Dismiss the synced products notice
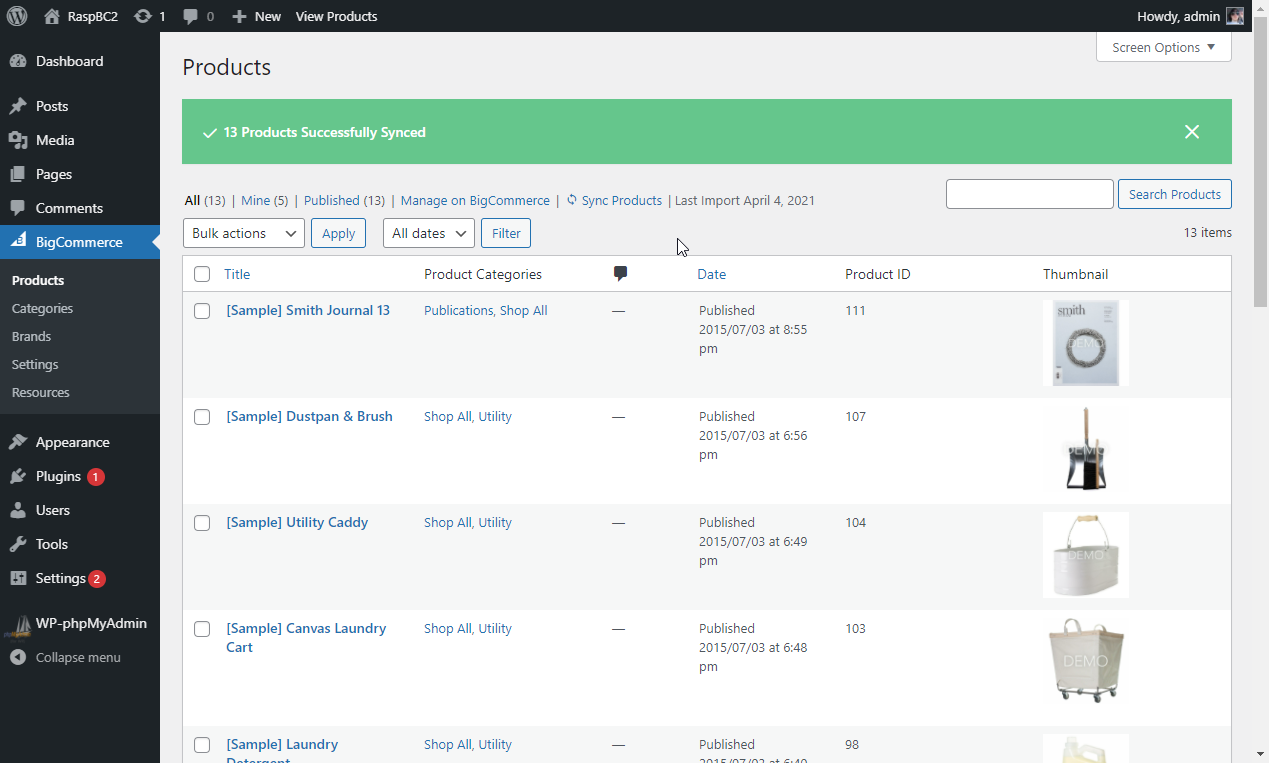The width and height of the screenshot is (1269, 763). click(1191, 132)
